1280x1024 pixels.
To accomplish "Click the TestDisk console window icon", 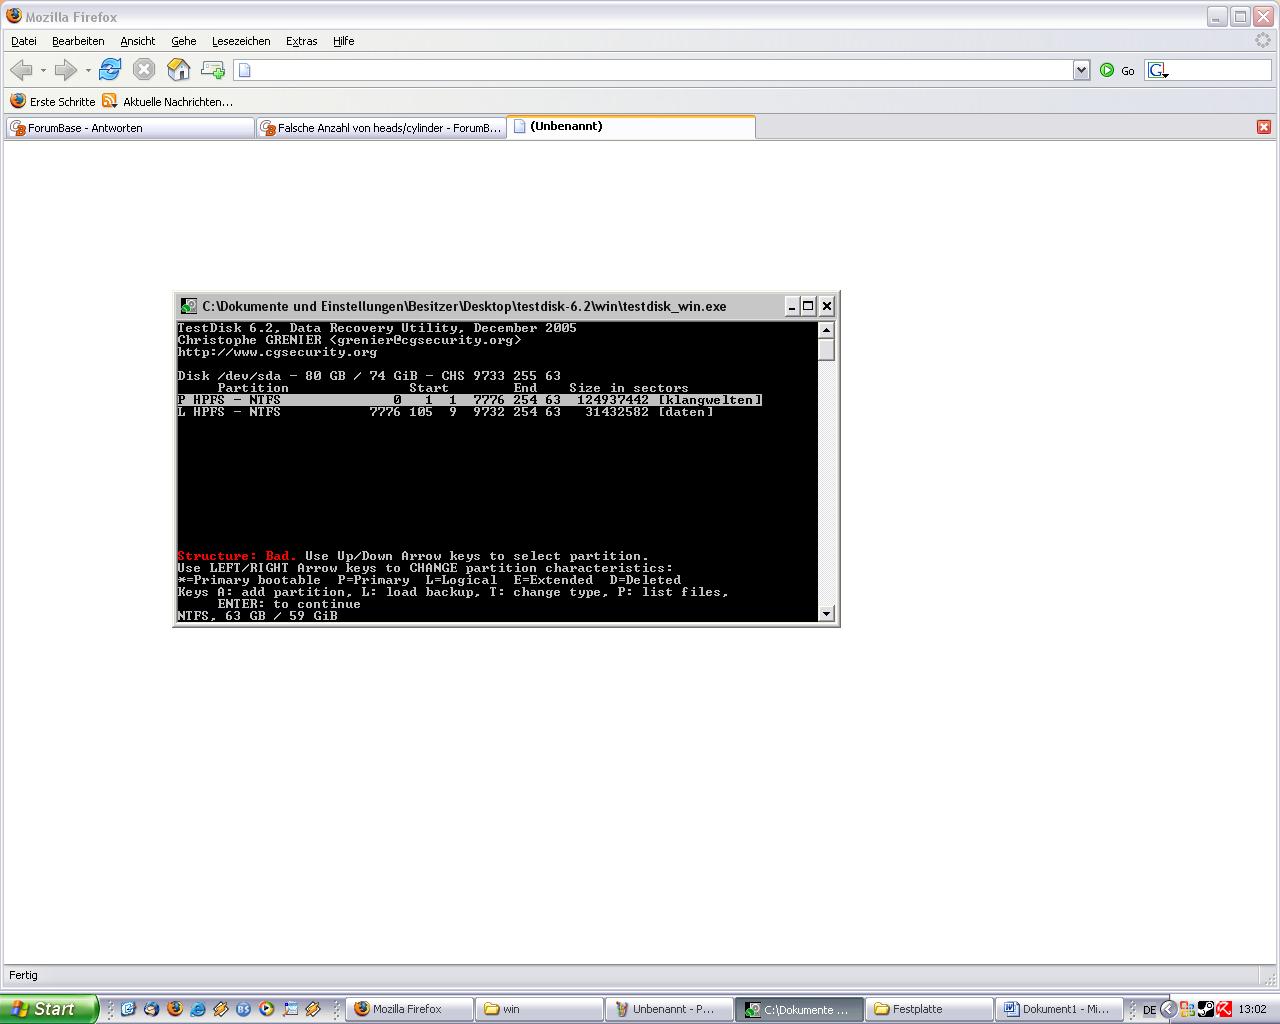I will pos(188,306).
